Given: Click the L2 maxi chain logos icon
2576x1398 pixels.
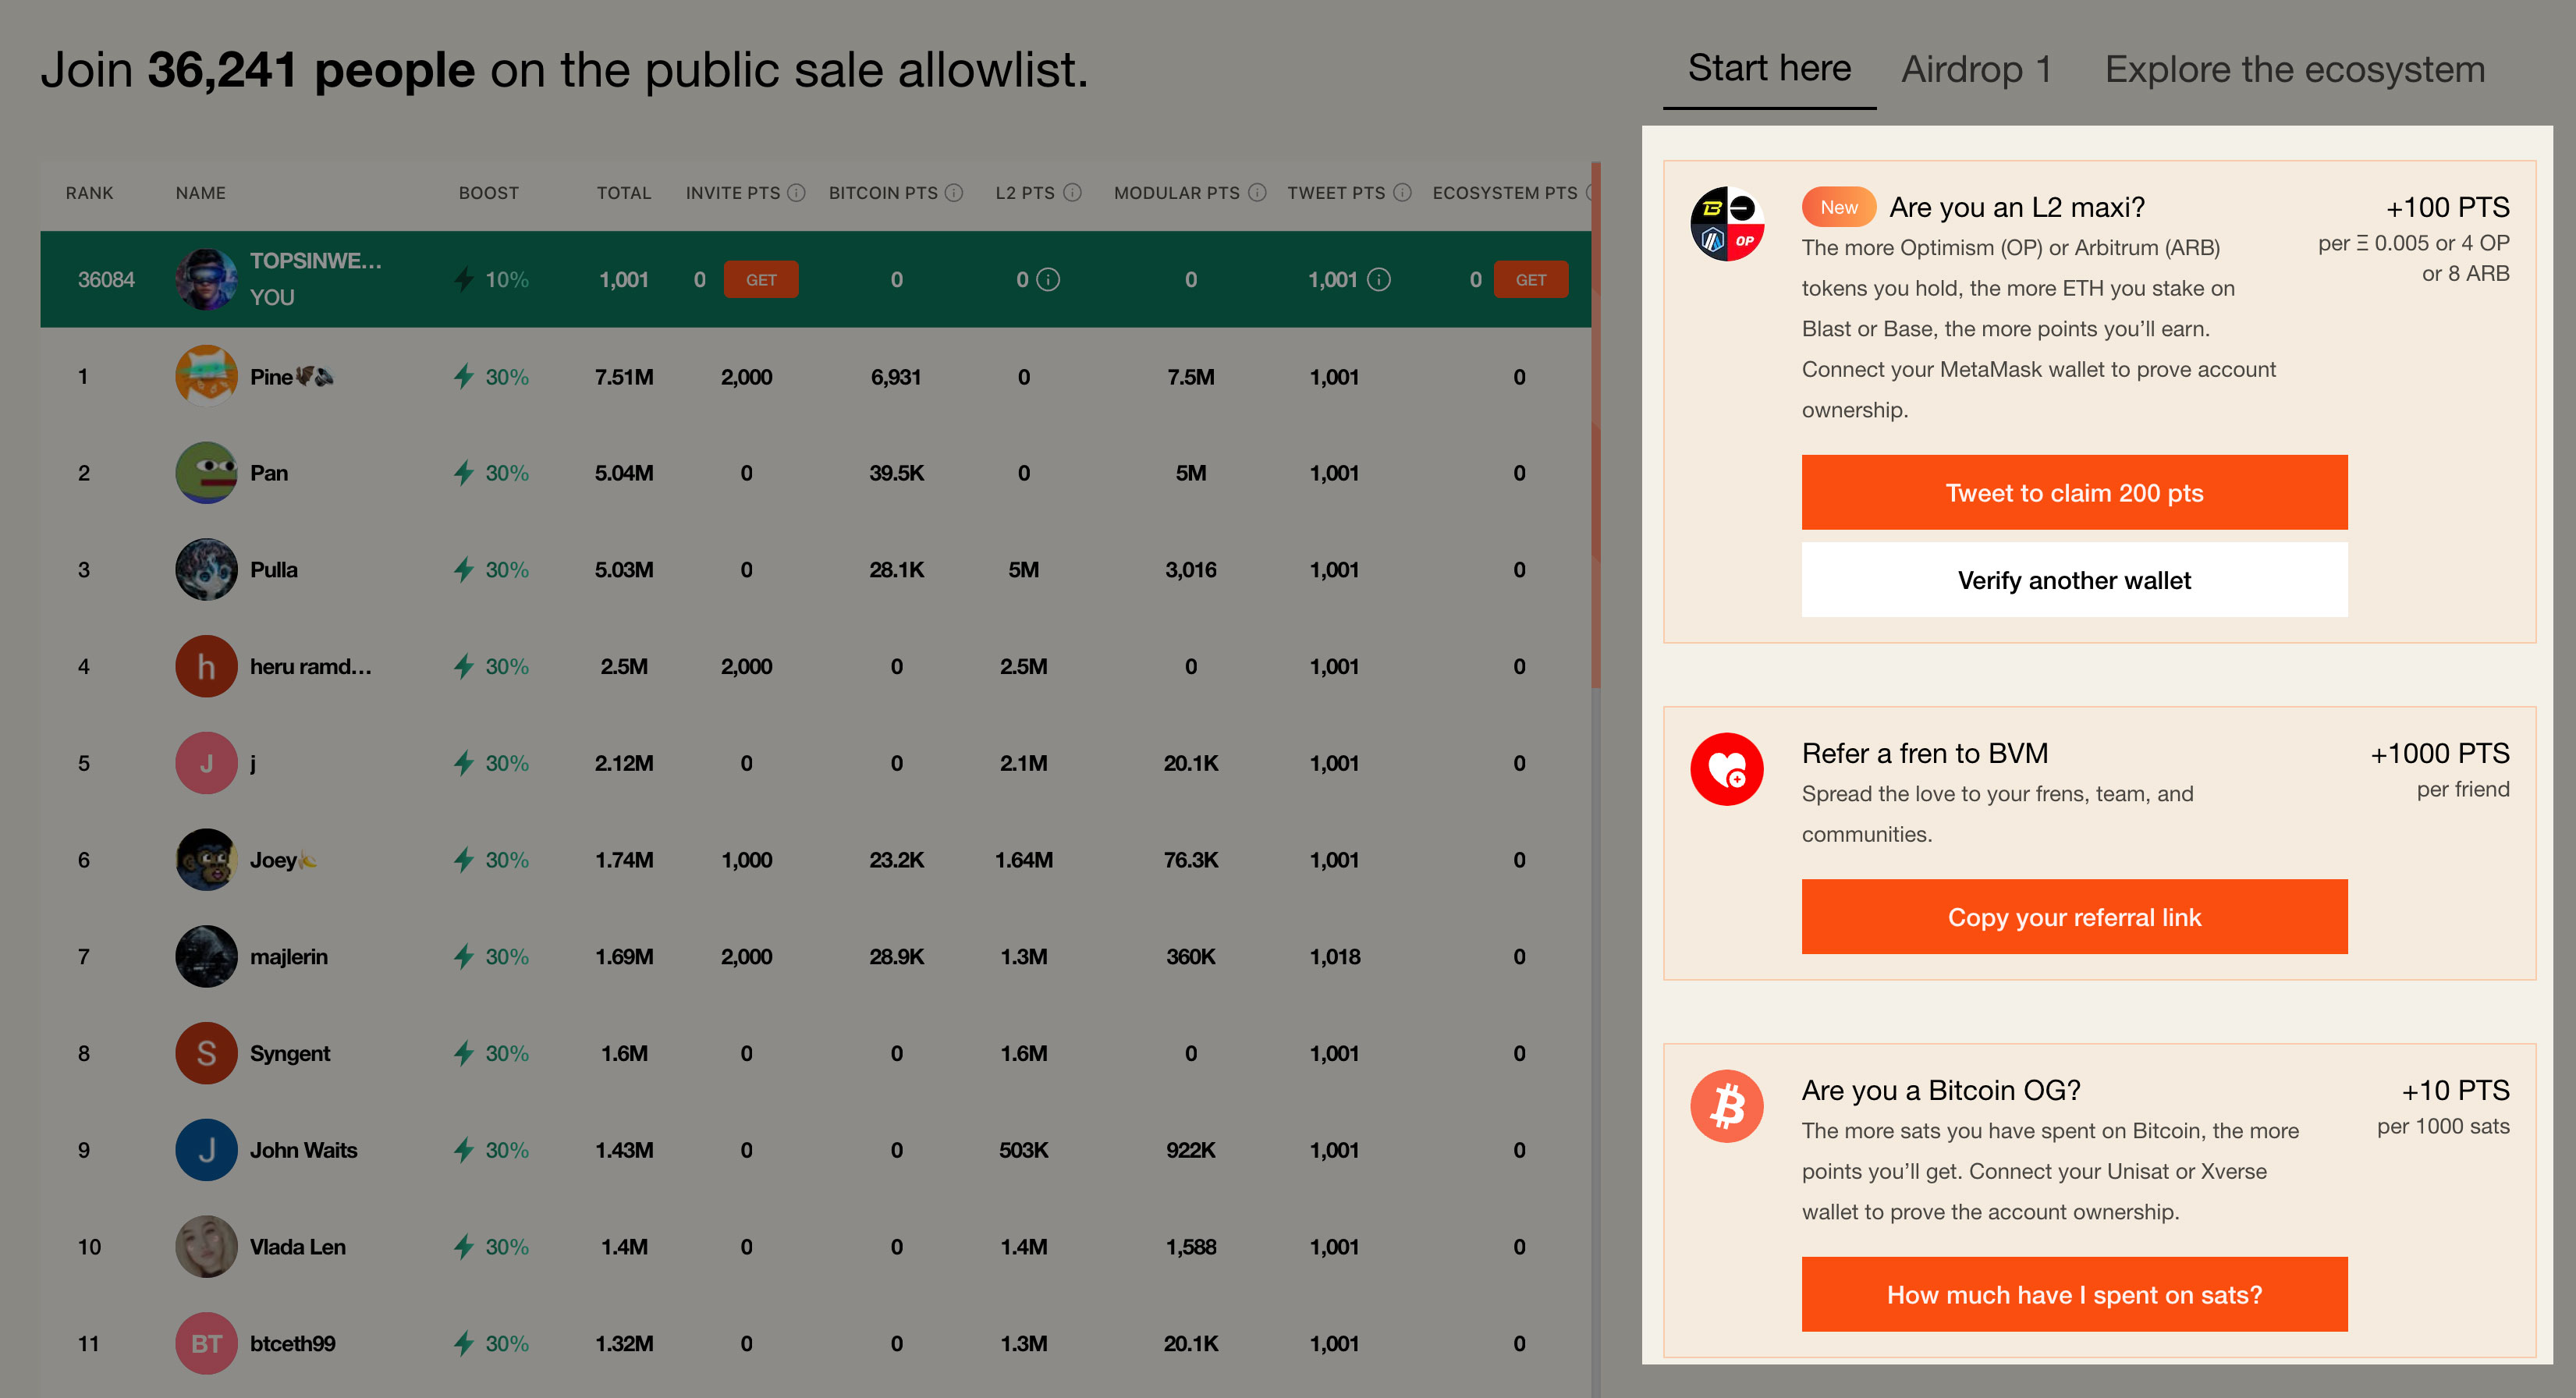Looking at the screenshot, I should click(x=1727, y=224).
